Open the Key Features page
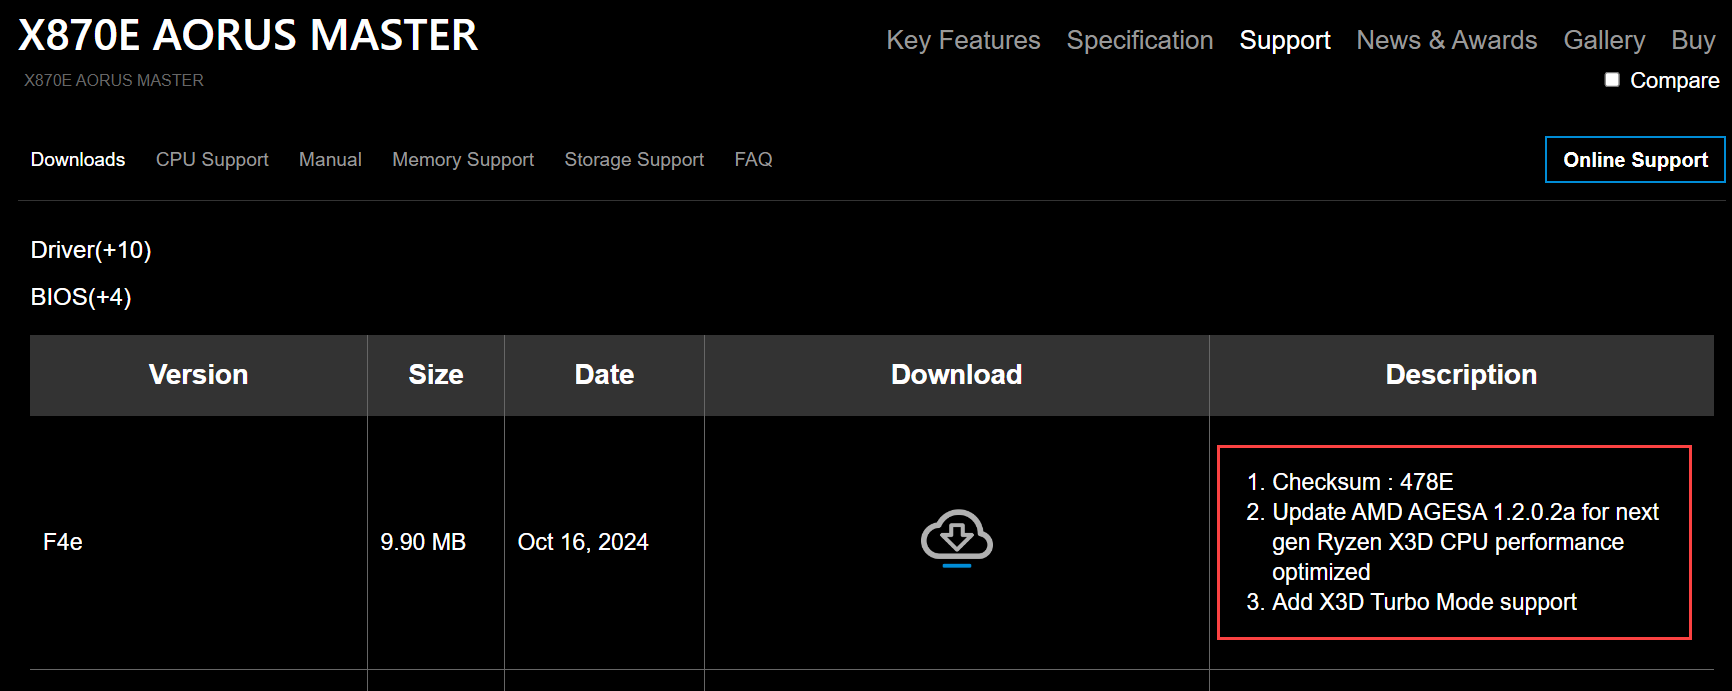Screen dimensions: 1732x691 coord(963,40)
